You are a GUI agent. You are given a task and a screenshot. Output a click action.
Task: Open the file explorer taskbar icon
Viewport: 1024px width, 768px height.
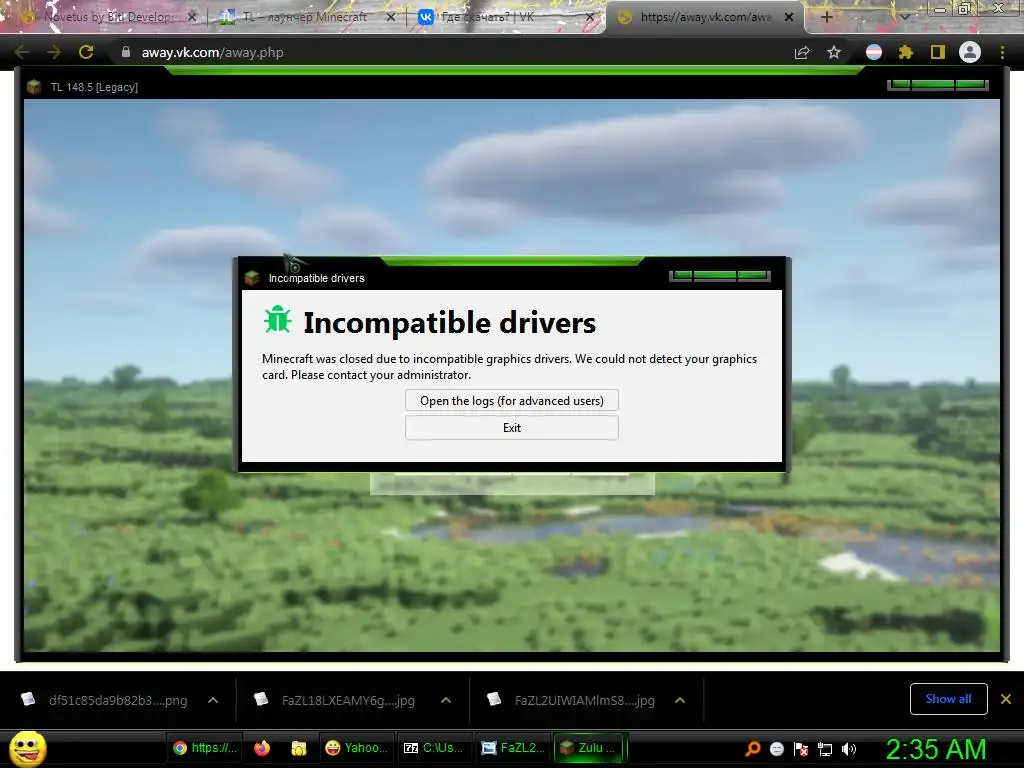299,748
